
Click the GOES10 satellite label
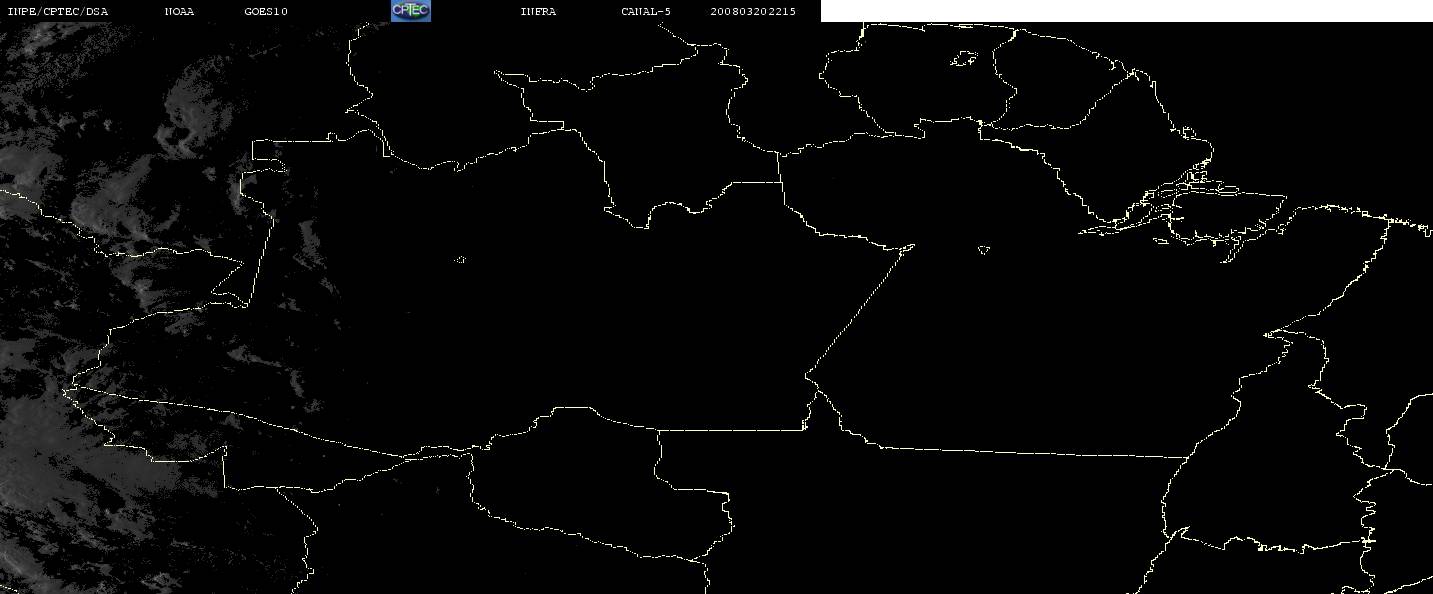266,12
